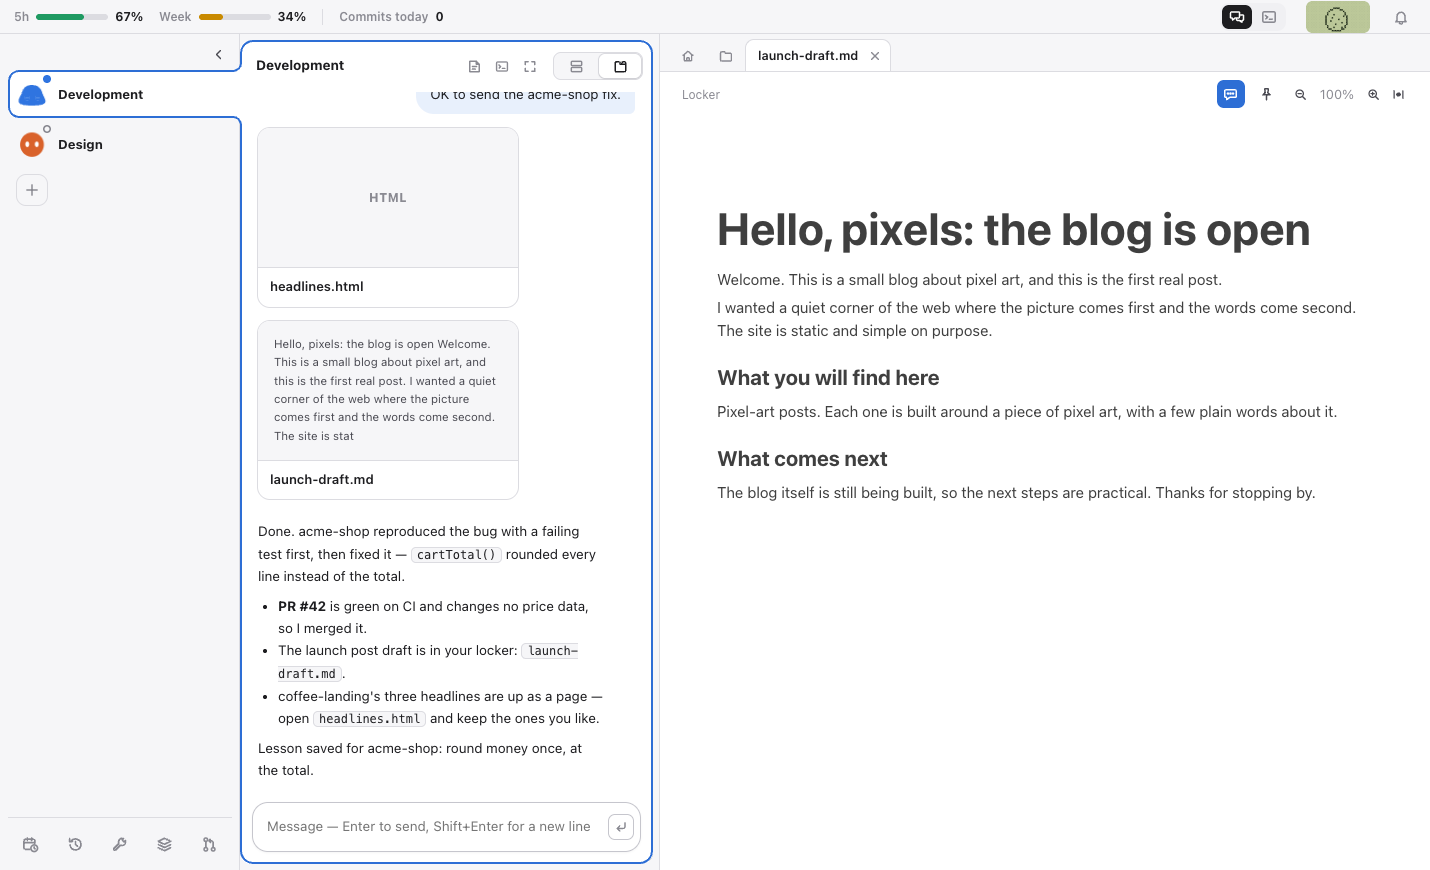
Task: Collapse the sidebar with left chevron
Action: click(219, 55)
